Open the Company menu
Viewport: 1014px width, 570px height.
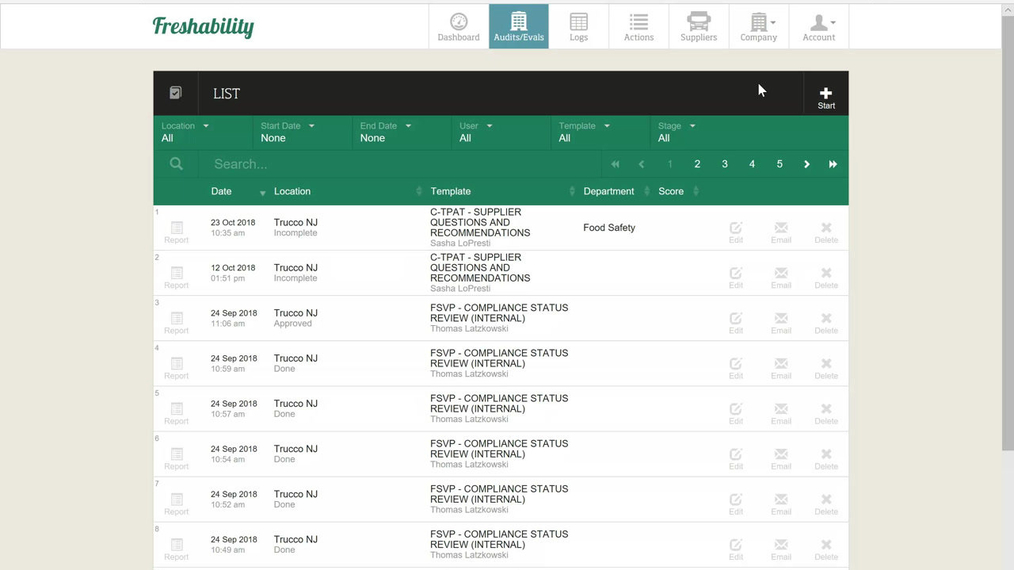[x=759, y=27]
